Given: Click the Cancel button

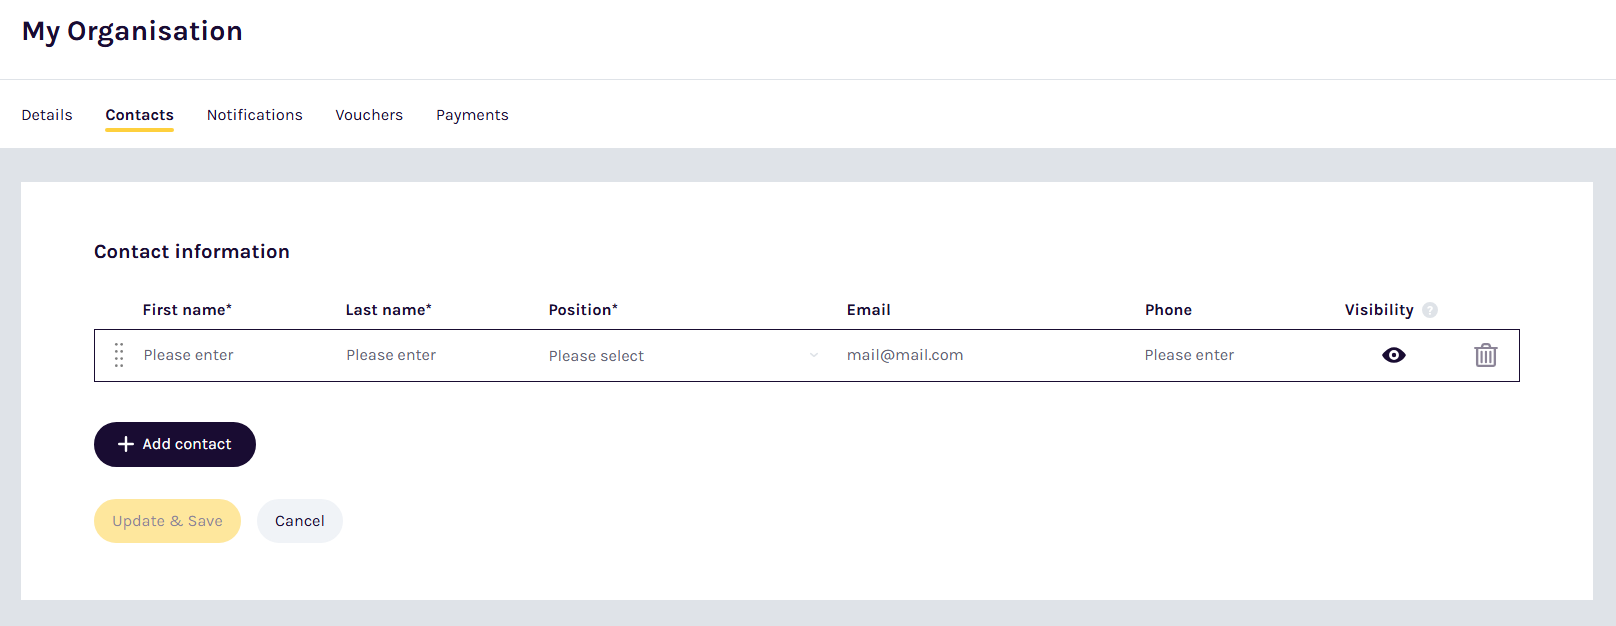Looking at the screenshot, I should [299, 521].
